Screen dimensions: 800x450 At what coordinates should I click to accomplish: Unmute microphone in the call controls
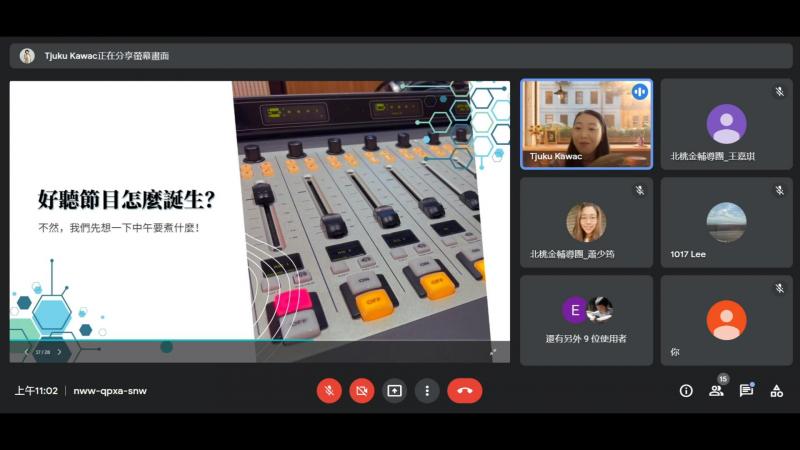329,391
